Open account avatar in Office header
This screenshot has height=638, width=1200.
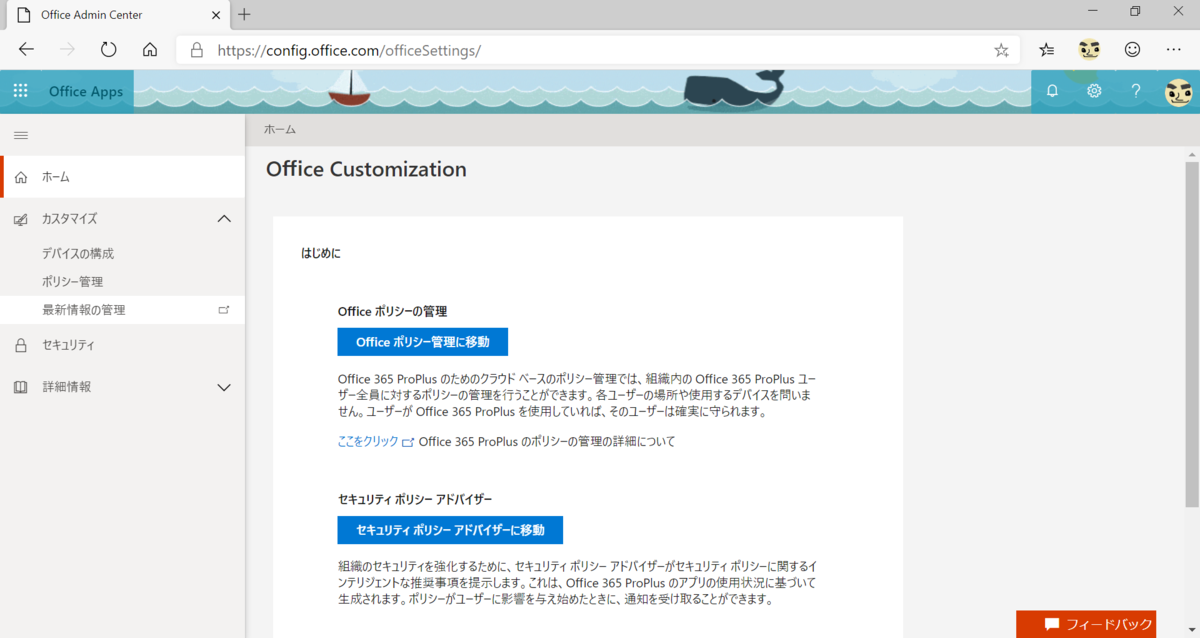tap(1178, 91)
